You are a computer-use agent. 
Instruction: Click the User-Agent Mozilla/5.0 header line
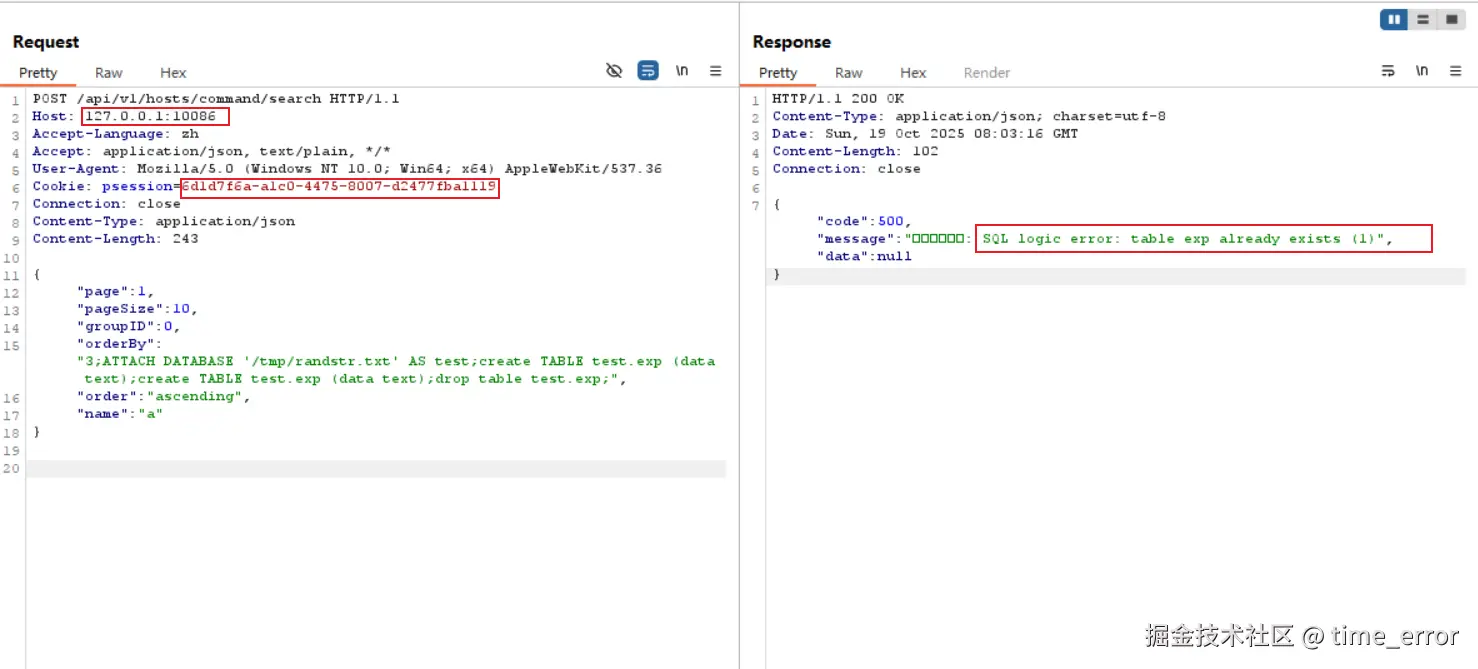[x=347, y=169]
